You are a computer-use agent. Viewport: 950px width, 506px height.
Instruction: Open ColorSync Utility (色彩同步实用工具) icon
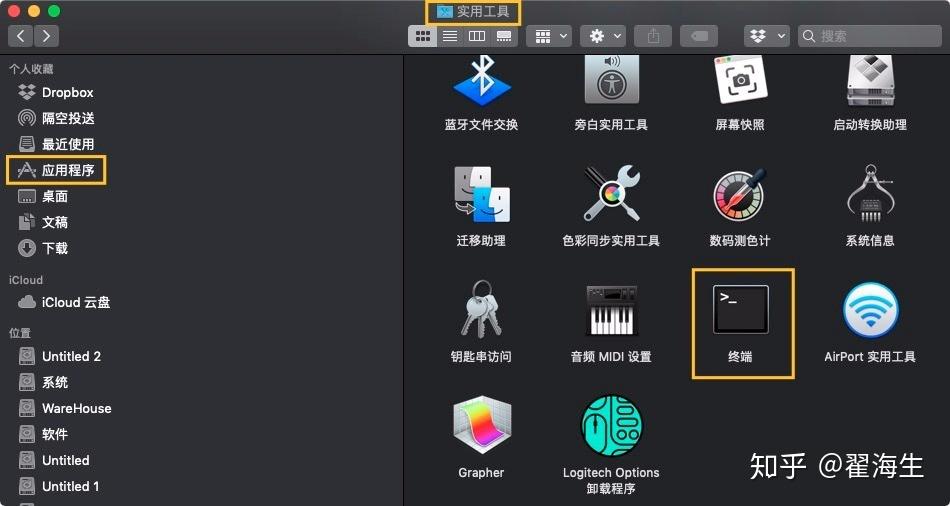click(x=611, y=194)
